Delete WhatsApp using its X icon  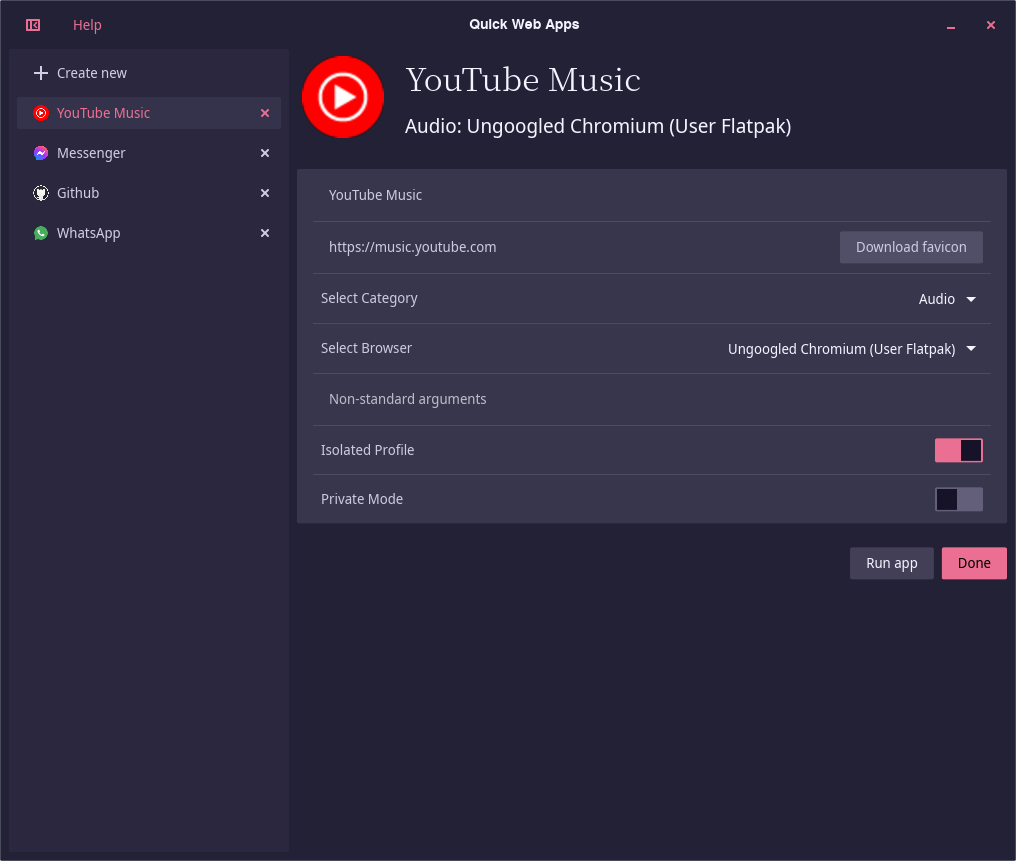(x=264, y=233)
